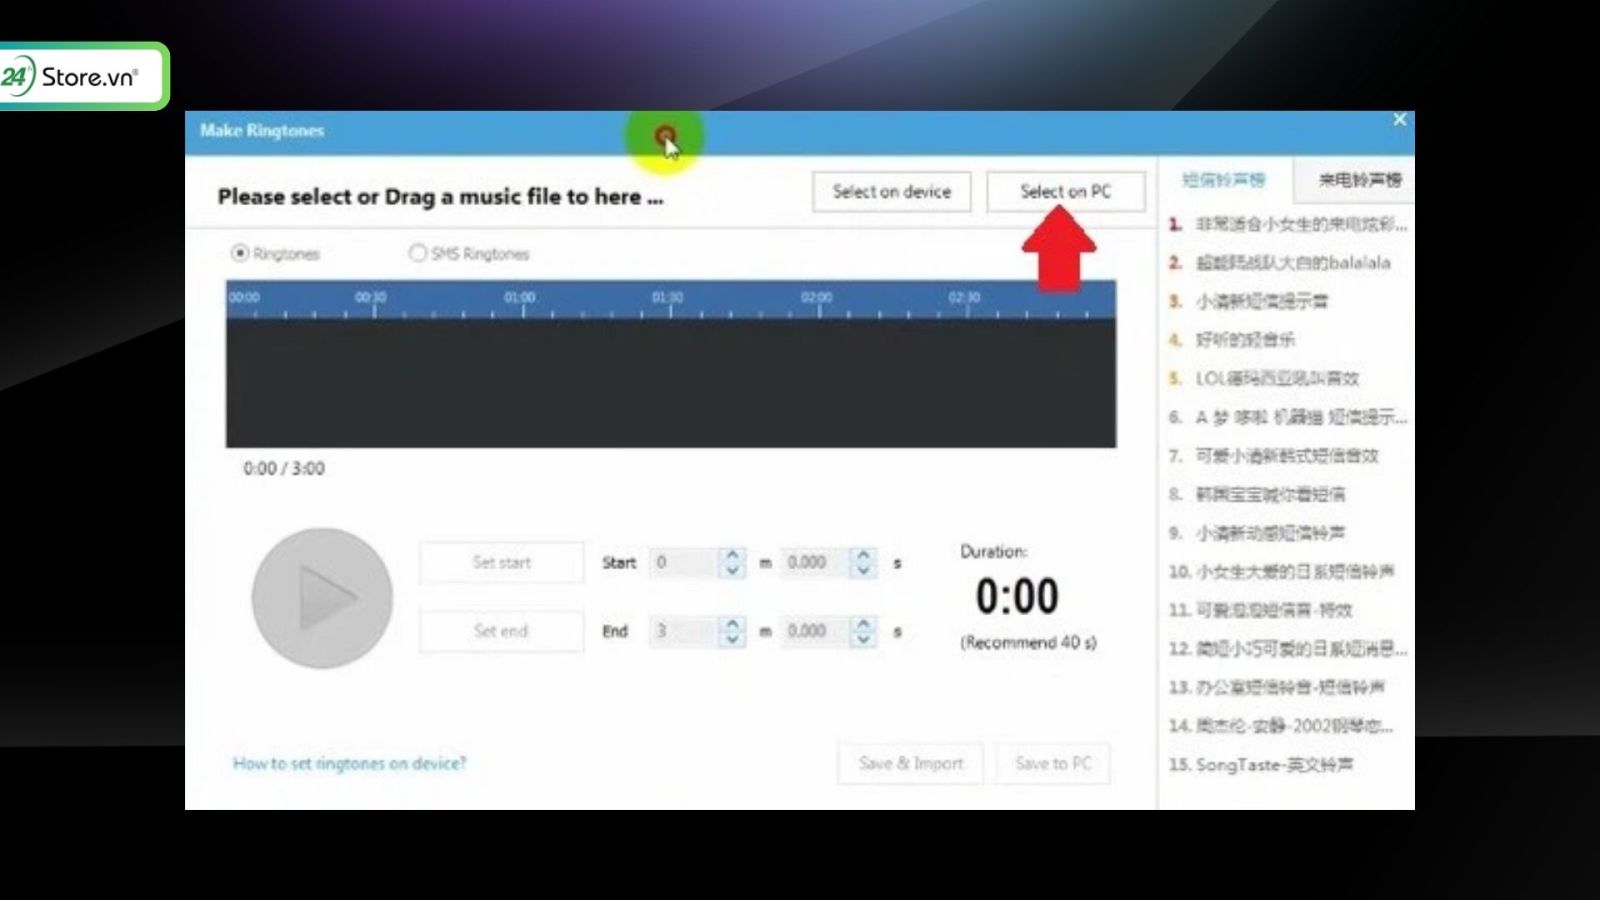Select ringtone list item number 10
Image resolution: width=1600 pixels, height=900 pixels.
(1281, 572)
